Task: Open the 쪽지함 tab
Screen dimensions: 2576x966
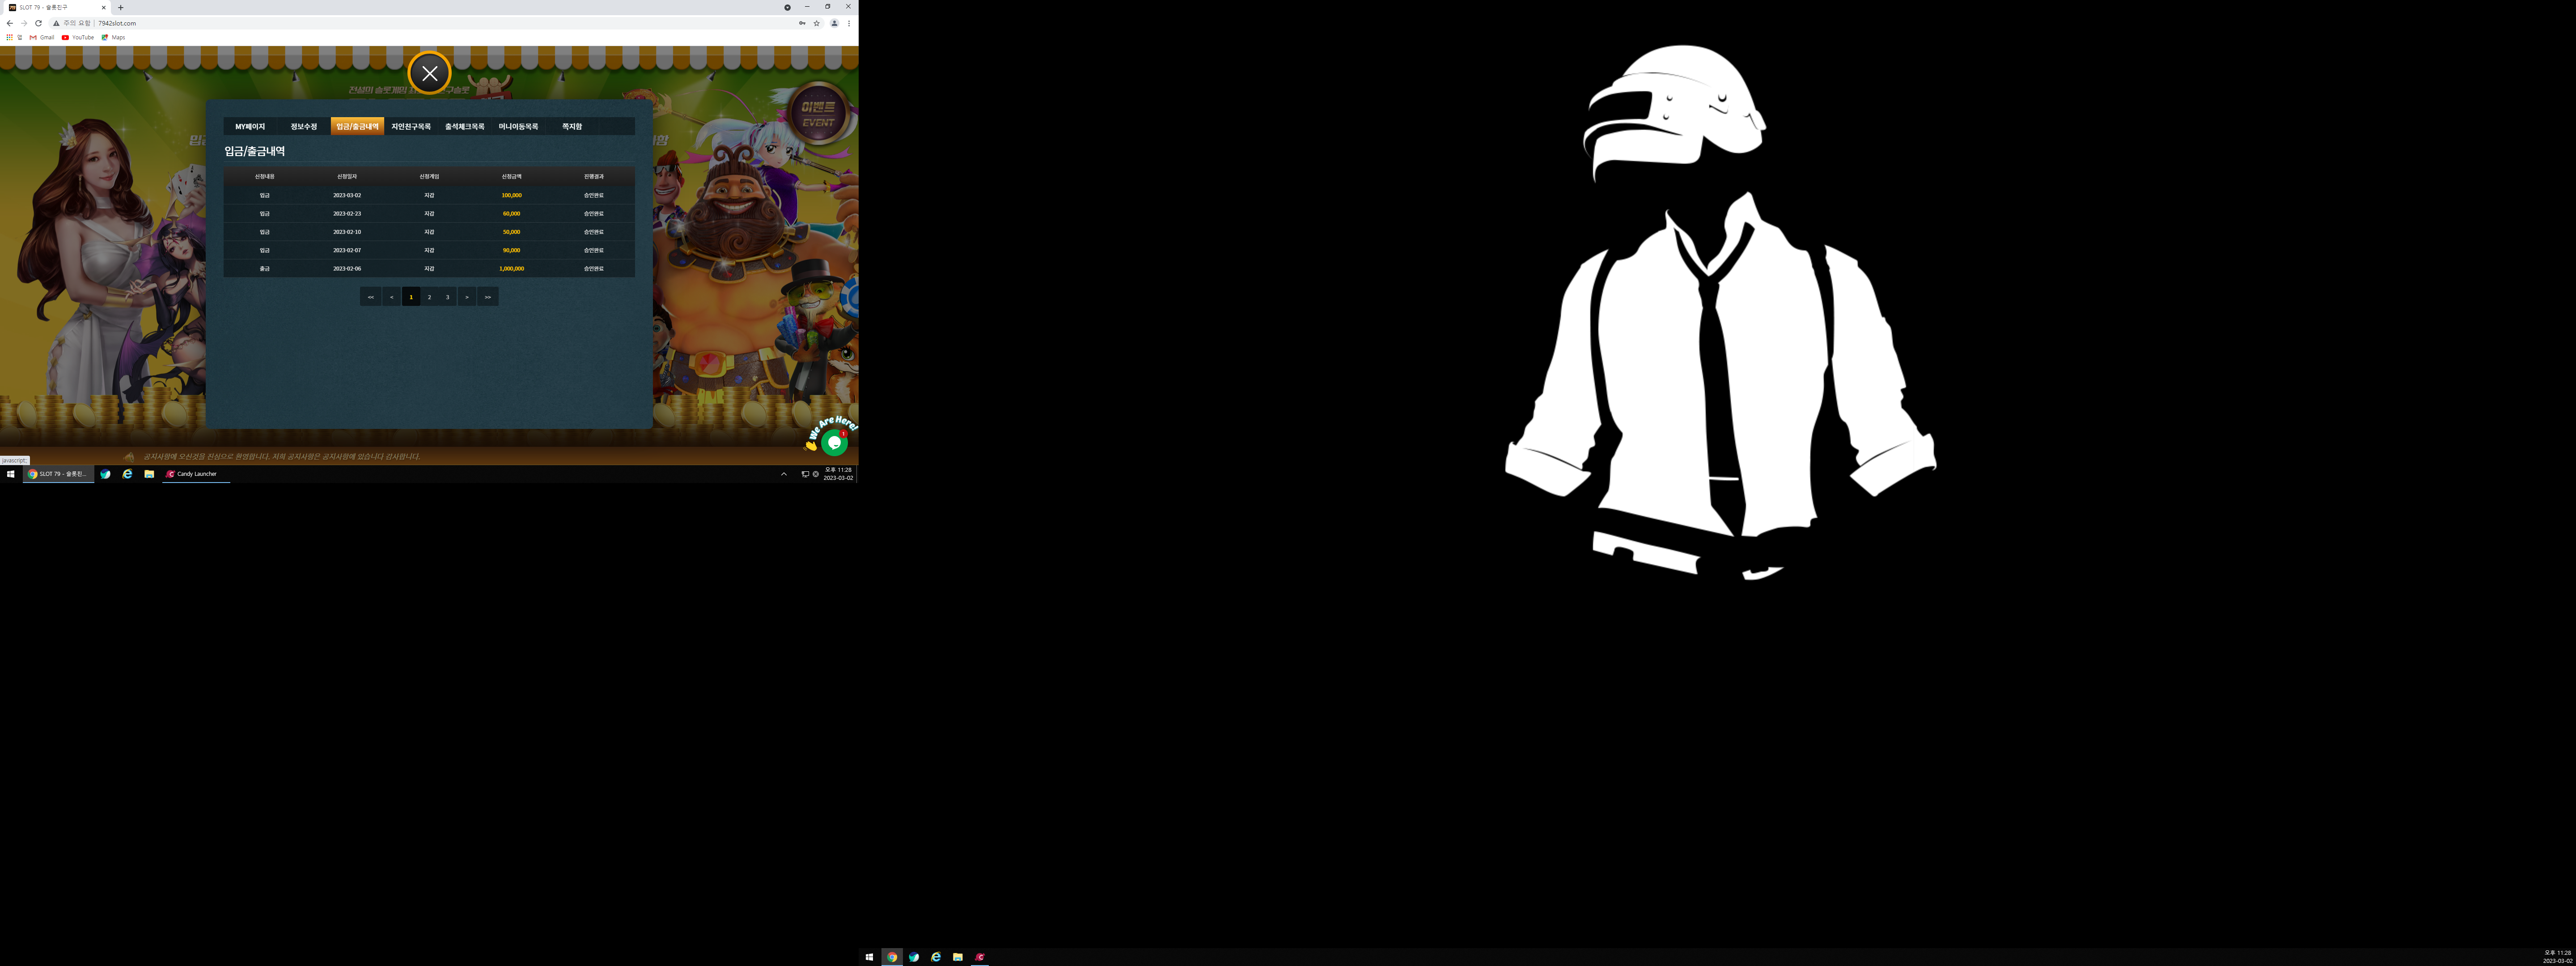Action: (572, 127)
